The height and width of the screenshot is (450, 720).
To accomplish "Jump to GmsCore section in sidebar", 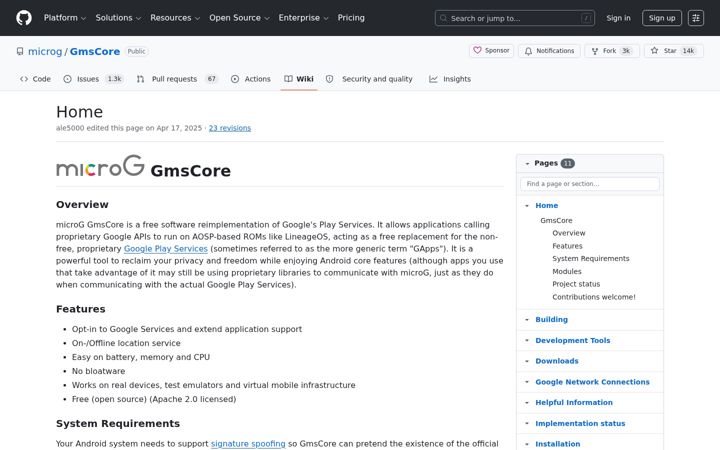I will tap(556, 220).
